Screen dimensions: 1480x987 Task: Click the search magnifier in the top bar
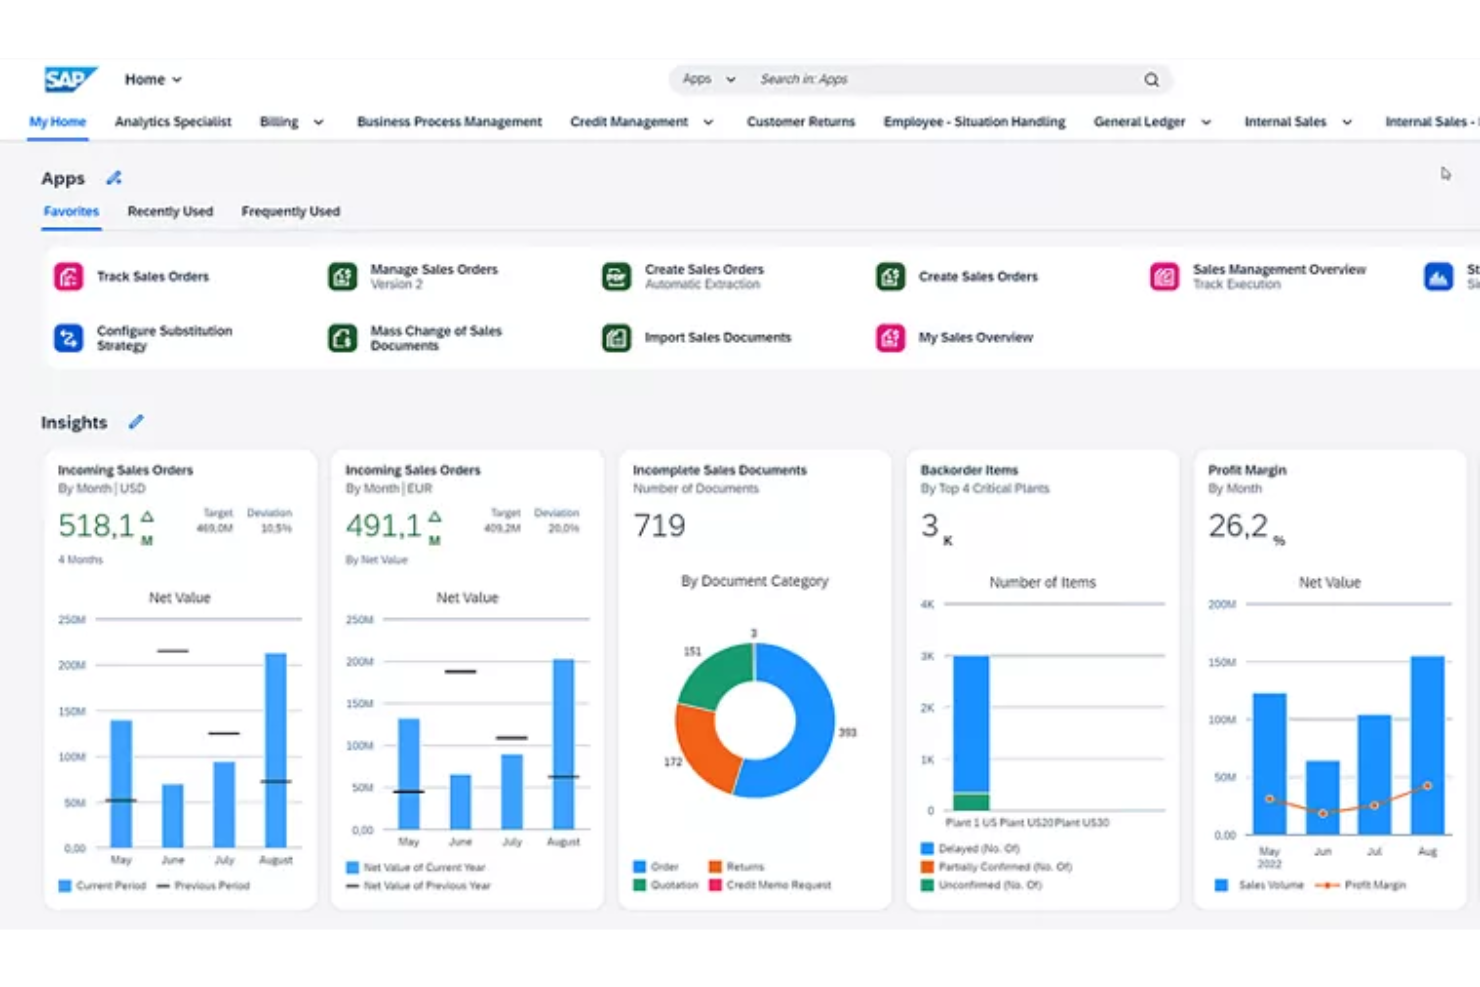click(x=1150, y=79)
